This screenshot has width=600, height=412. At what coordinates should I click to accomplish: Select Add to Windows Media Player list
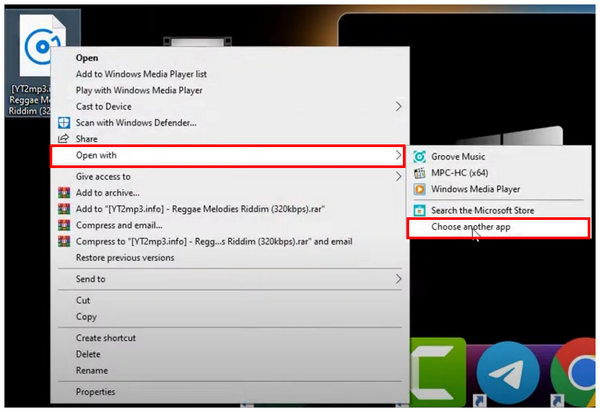(x=141, y=74)
